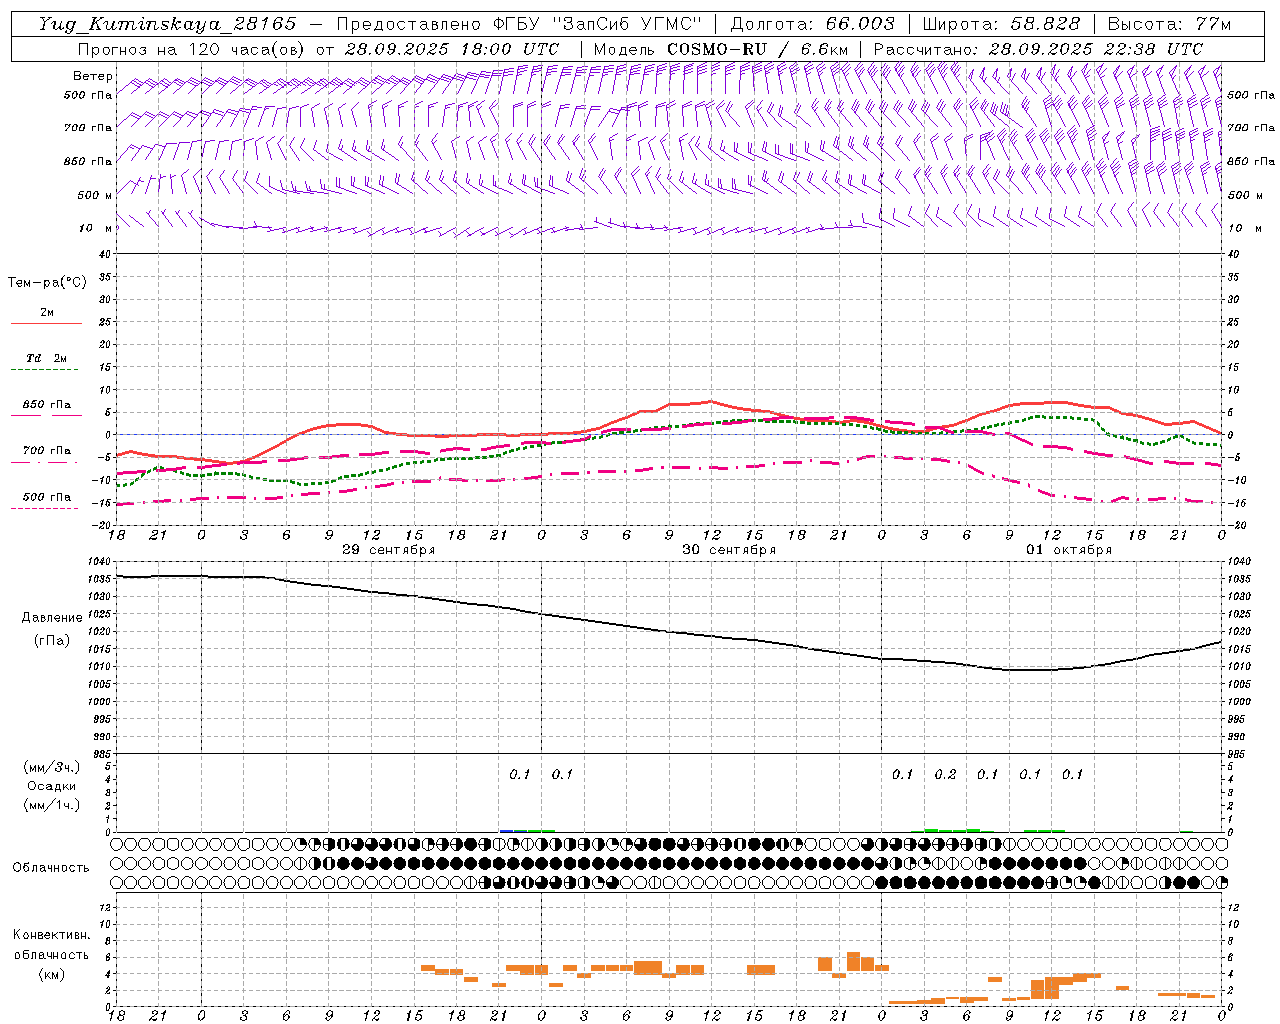Click the (гПа) unit under Давление
Viewport: 1280px width, 1024px height.
(x=52, y=640)
